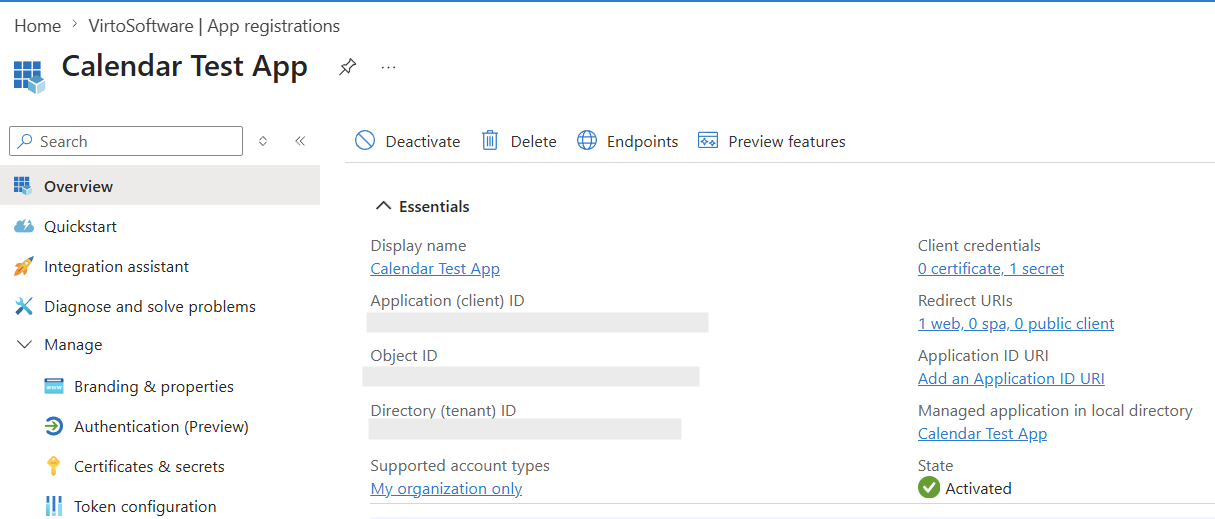Screen dimensions: 1215x519
Task: Open the more options ellipsis menu
Action: click(389, 67)
